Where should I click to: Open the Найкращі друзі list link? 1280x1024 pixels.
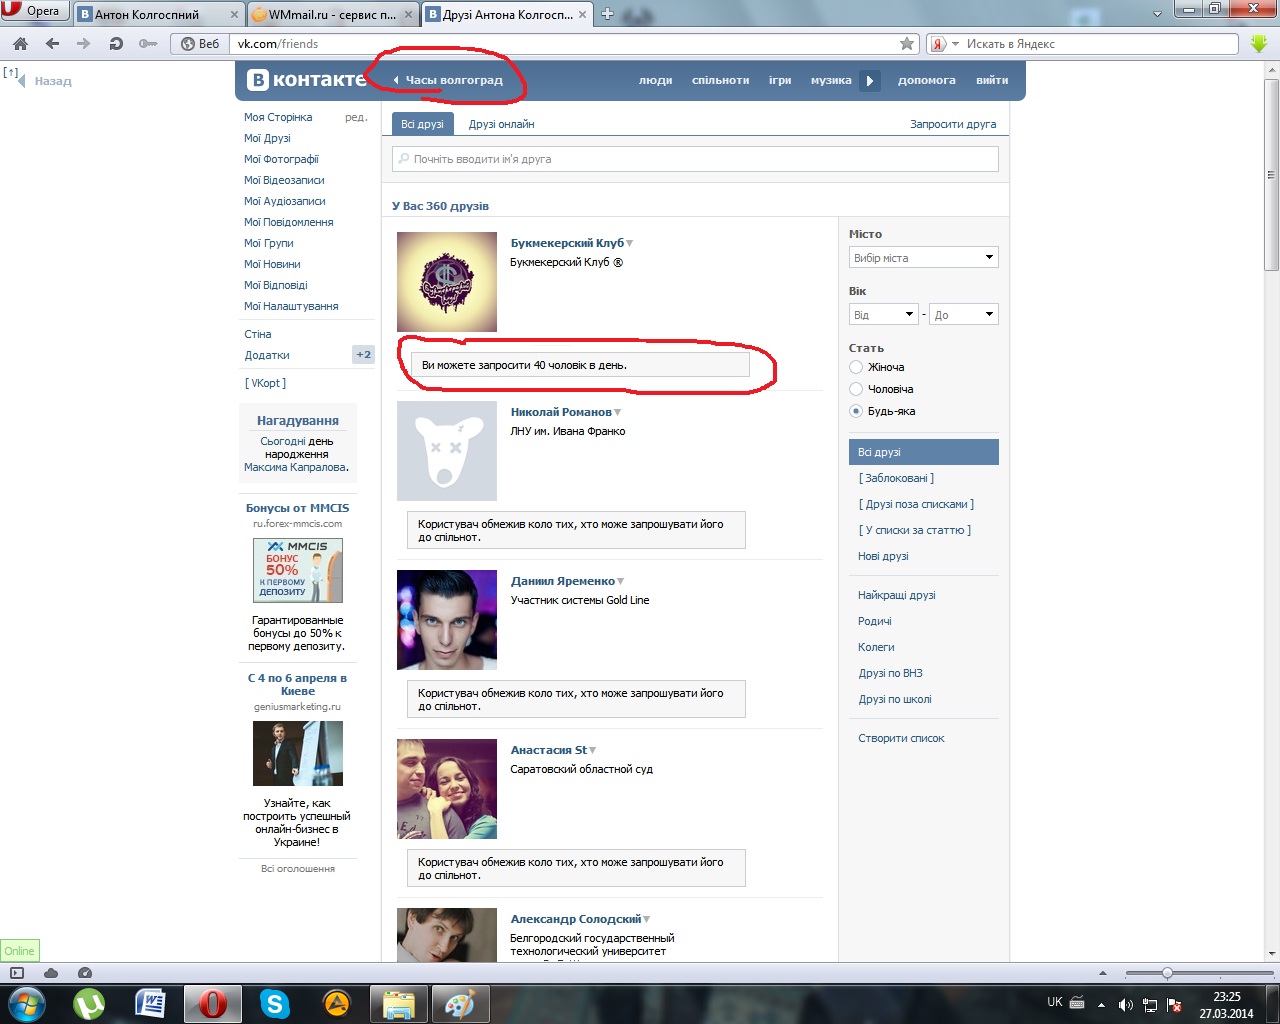(897, 595)
